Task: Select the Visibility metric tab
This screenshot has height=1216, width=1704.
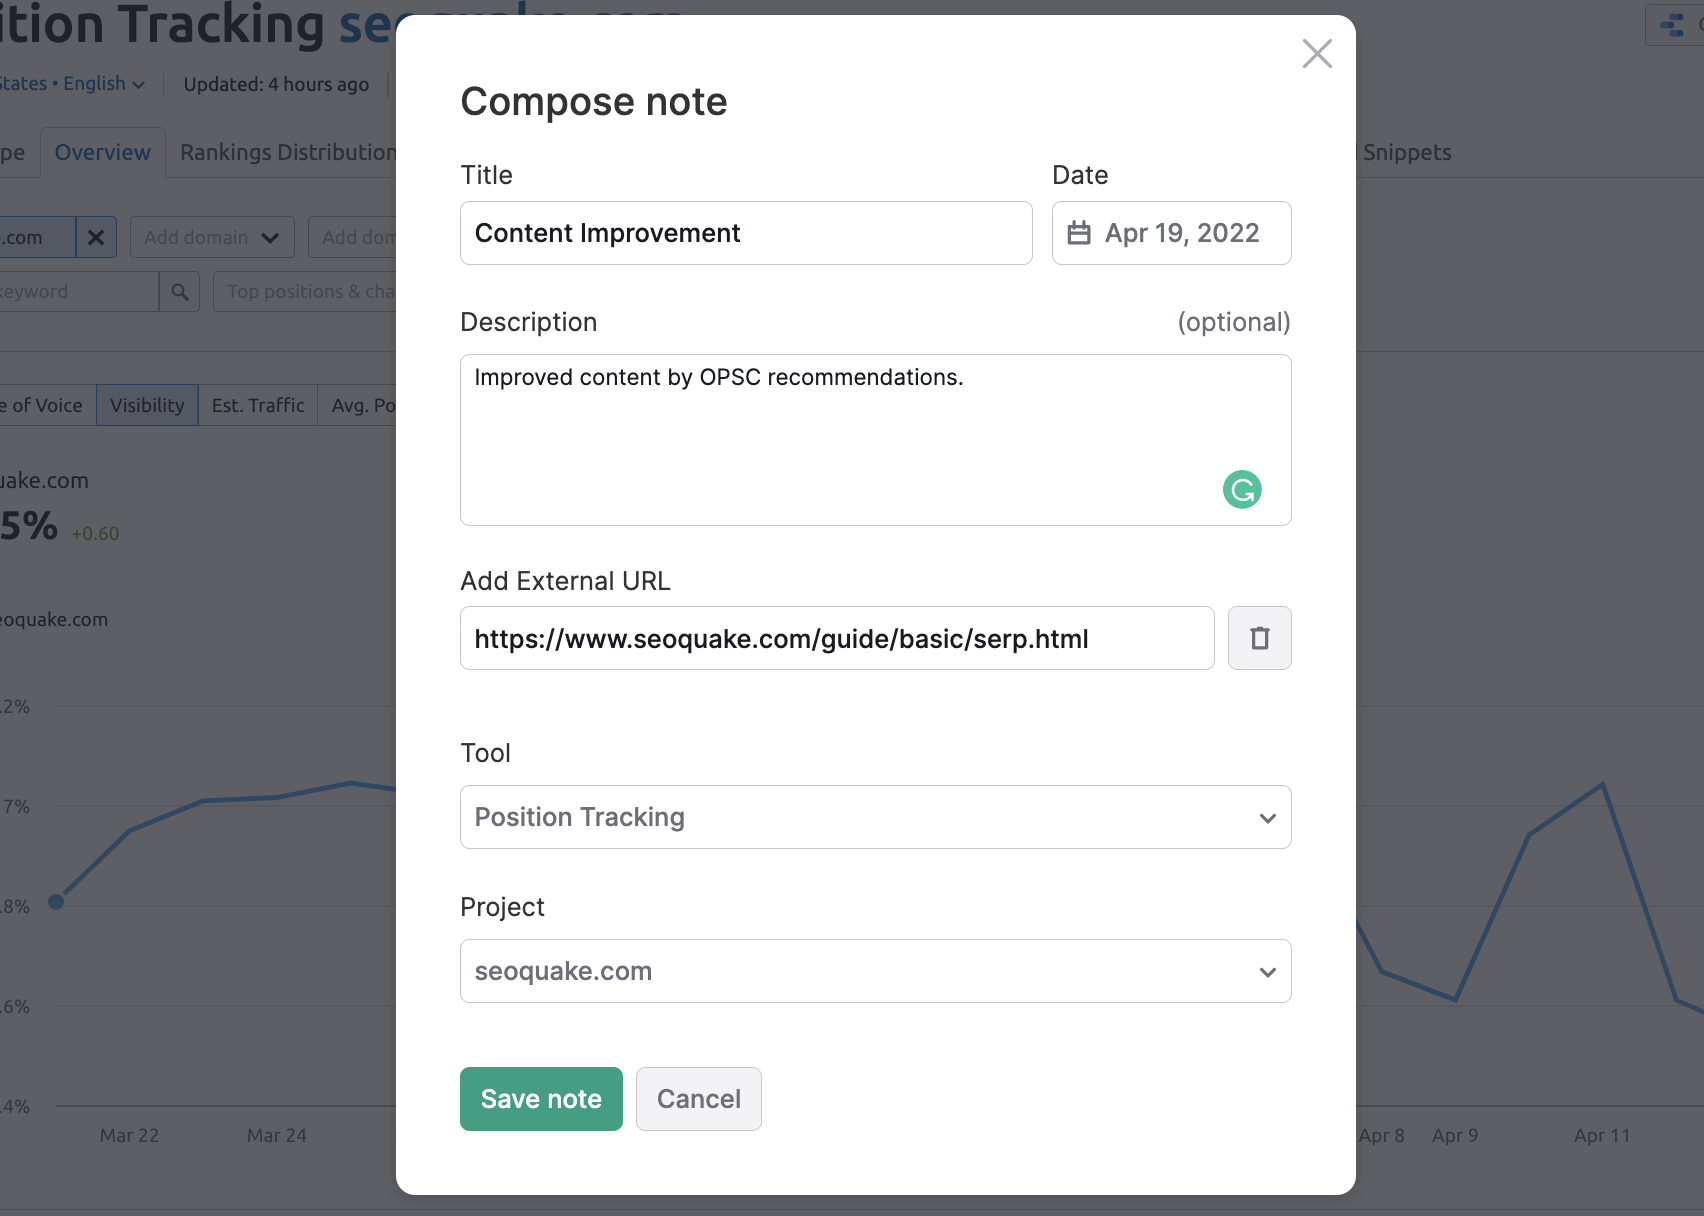Action: (x=146, y=405)
